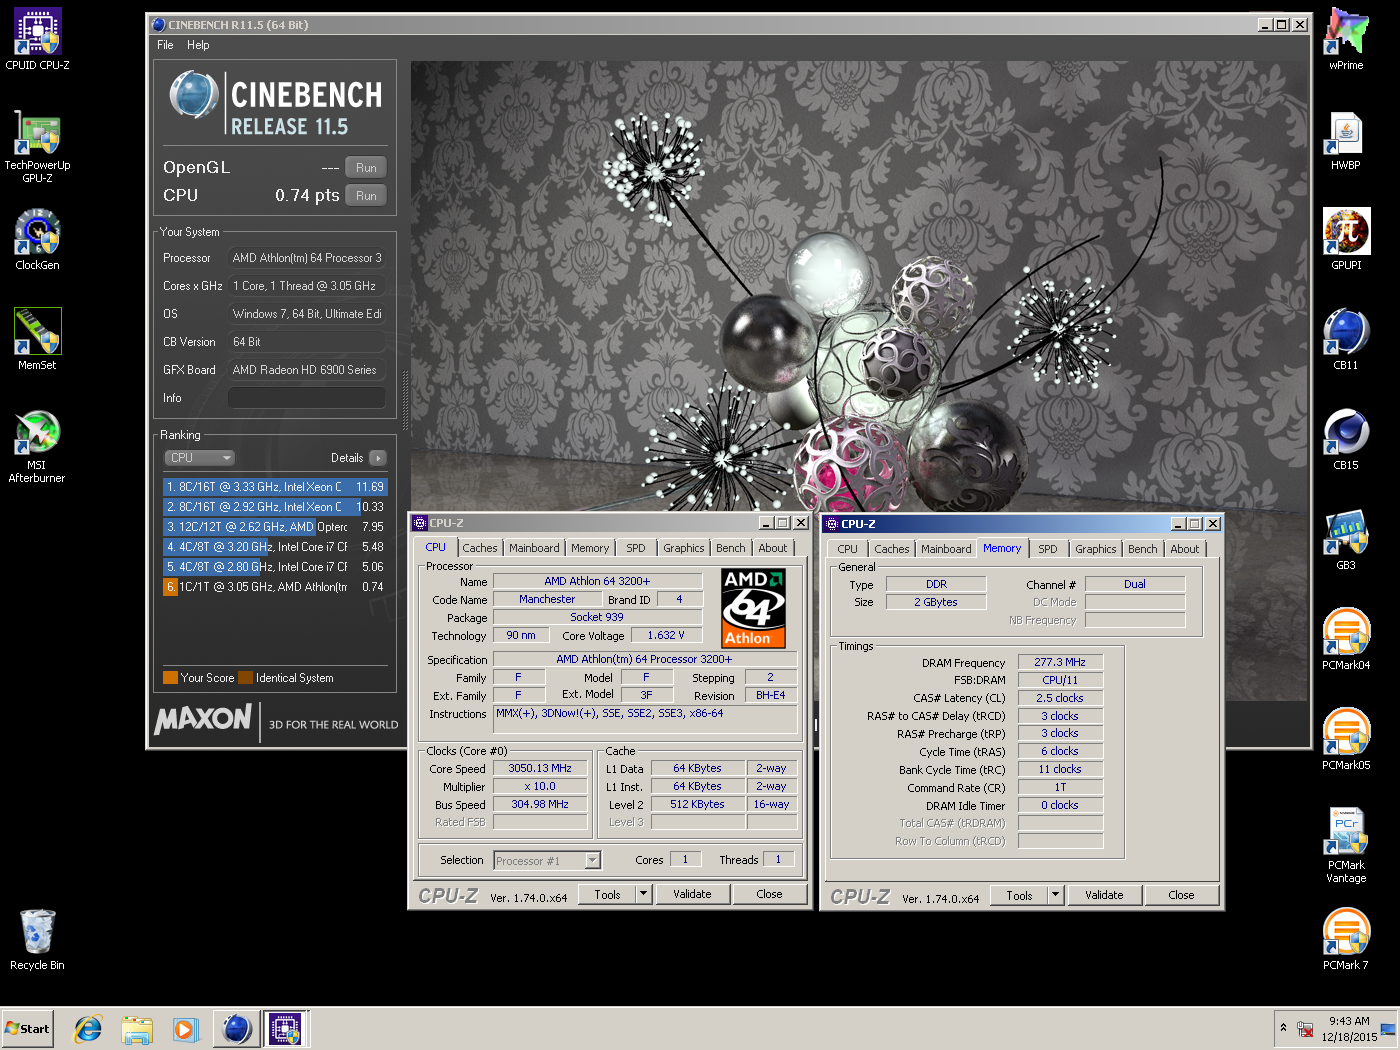Open Processor #1 selection dropdown
1400x1050 pixels.
[x=547, y=860]
